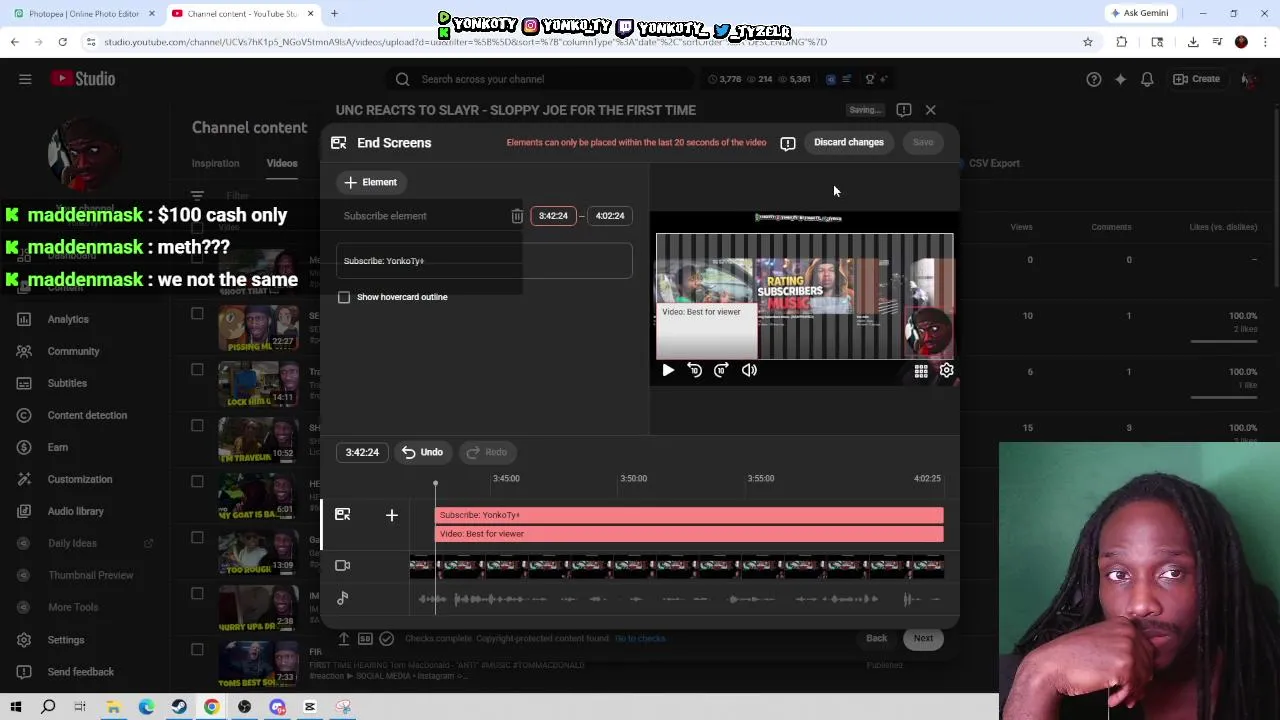Open Customization in sidebar
Image resolution: width=1280 pixels, height=720 pixels.
pos(80,479)
